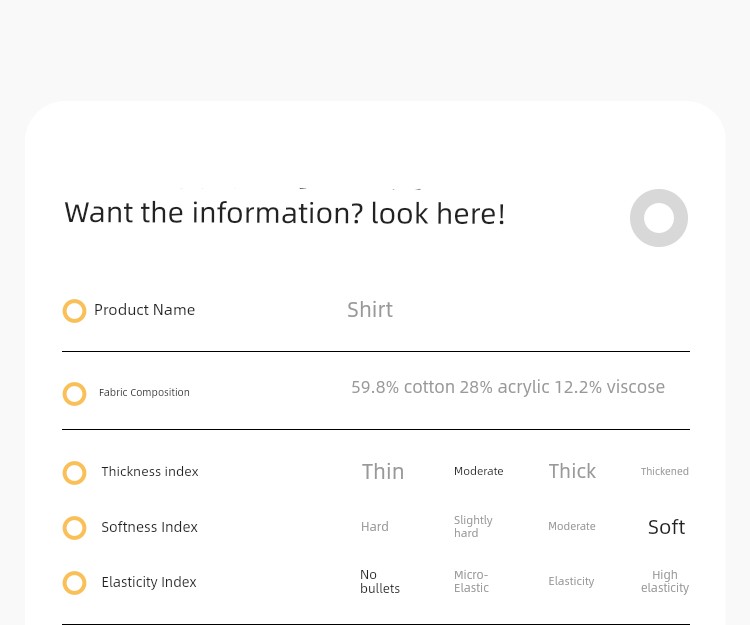Click the Shirt product name value

click(x=370, y=309)
